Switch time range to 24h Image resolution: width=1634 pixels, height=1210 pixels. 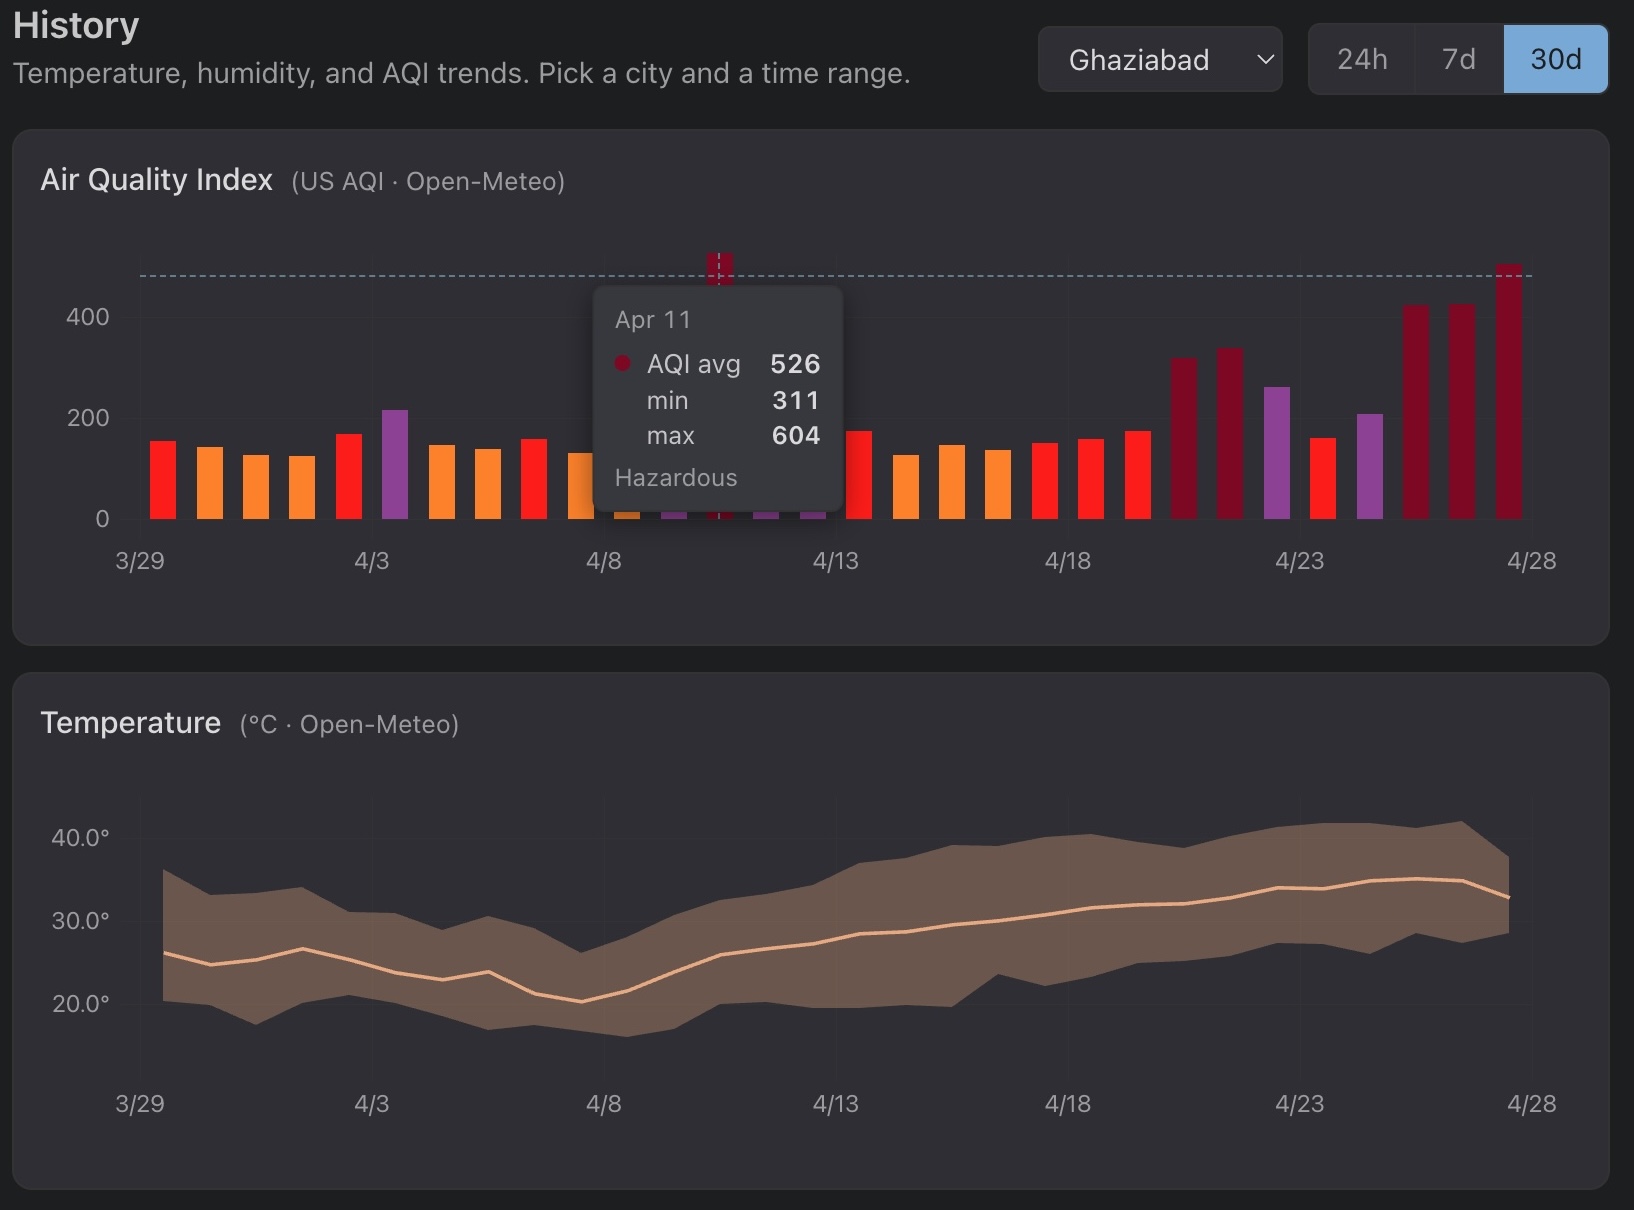[x=1362, y=60]
